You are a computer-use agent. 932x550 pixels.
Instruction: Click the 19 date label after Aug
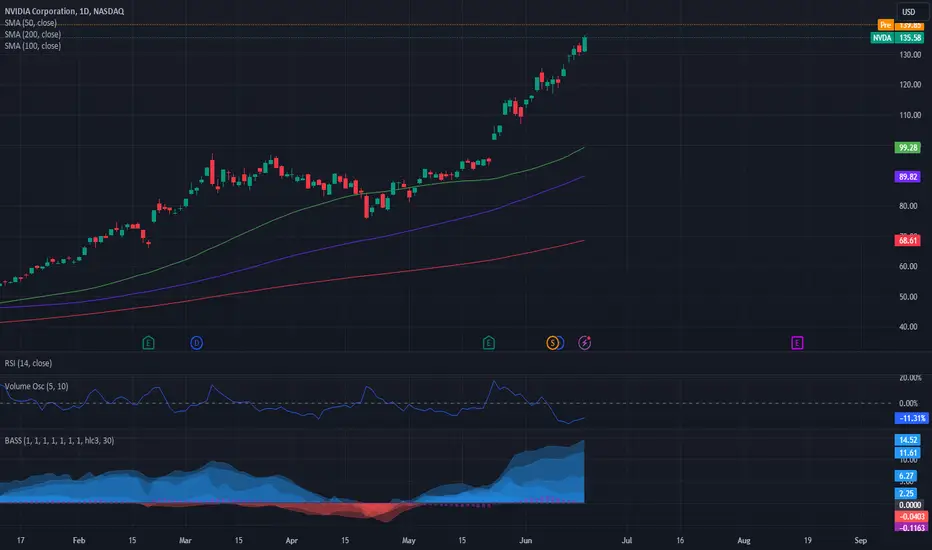point(808,541)
